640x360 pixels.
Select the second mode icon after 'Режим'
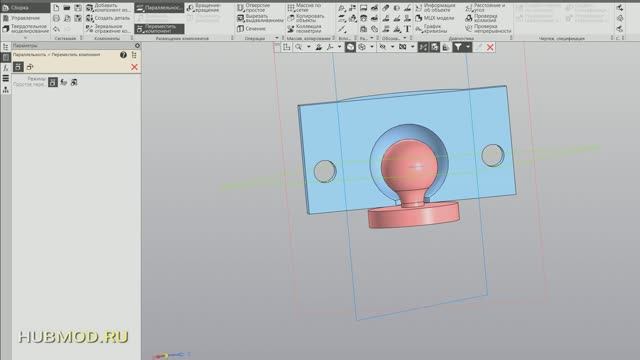64,82
